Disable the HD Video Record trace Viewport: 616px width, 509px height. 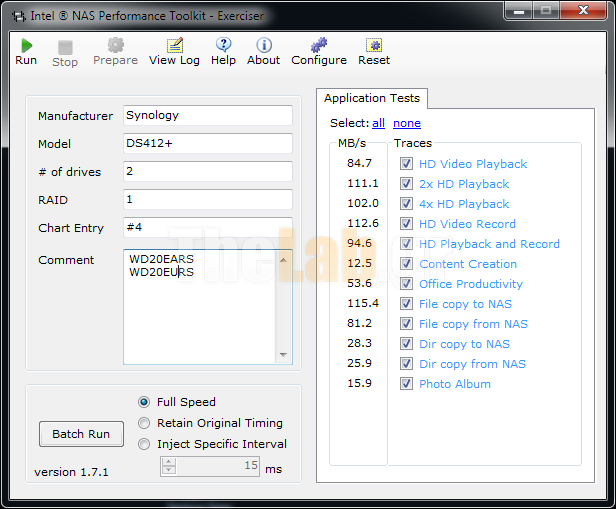pyautogui.click(x=406, y=223)
